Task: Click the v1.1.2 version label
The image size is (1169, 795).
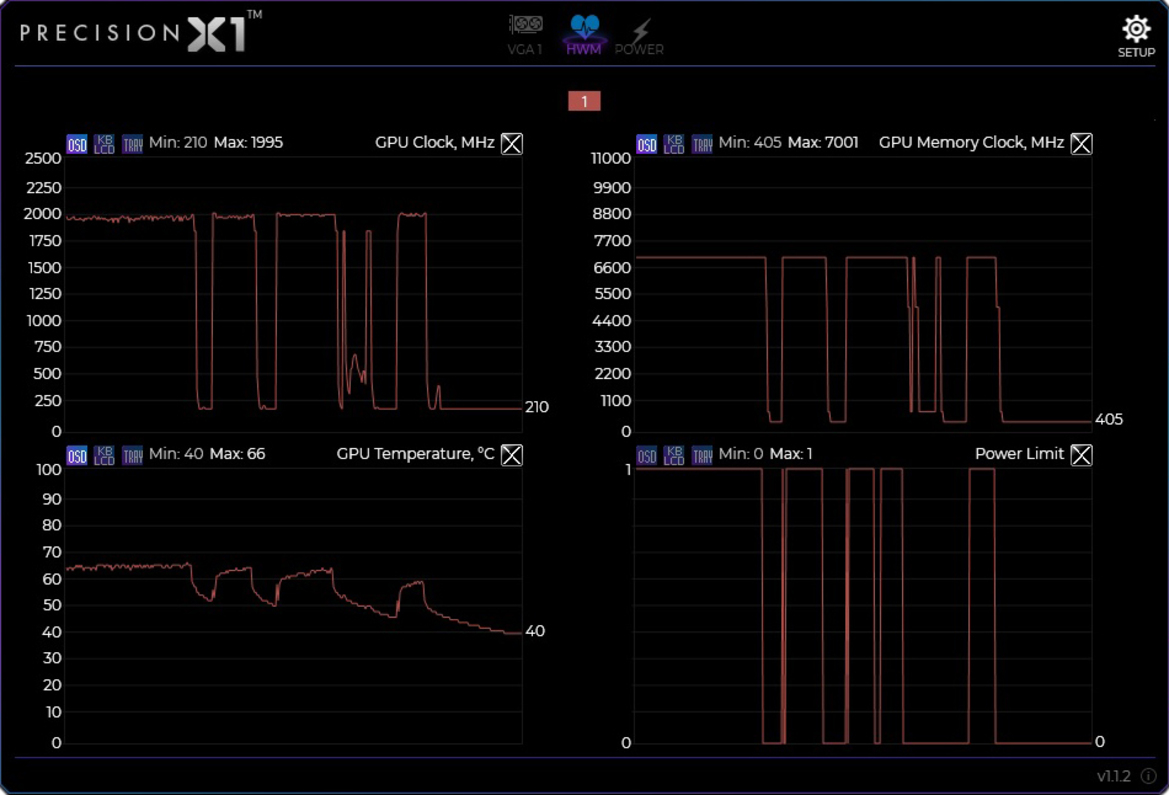Action: (1114, 776)
